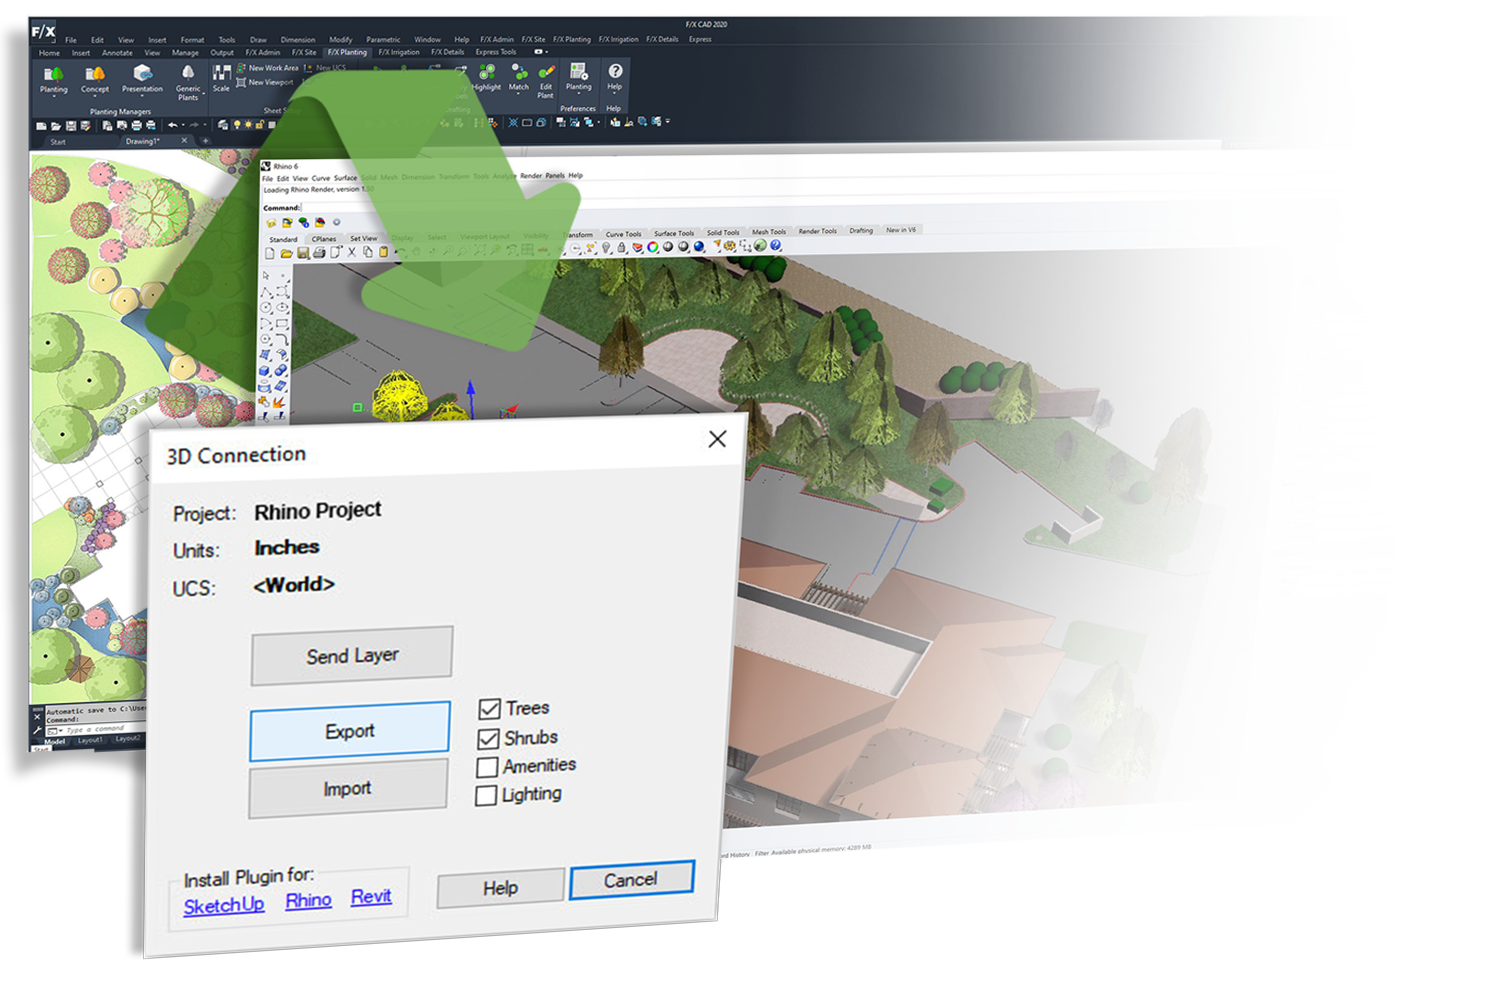Click the Scale tool icon
Viewport: 1487px width, 999px height.
[x=222, y=72]
